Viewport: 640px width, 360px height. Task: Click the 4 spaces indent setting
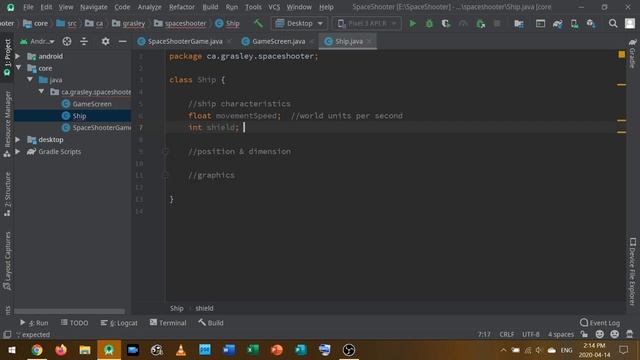(561, 334)
